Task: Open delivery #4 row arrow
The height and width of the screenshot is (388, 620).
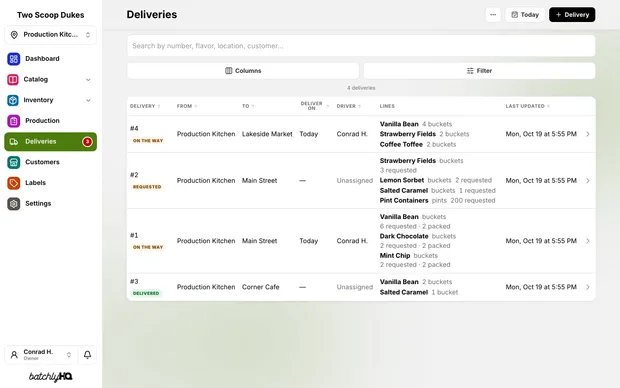Action: [588, 134]
